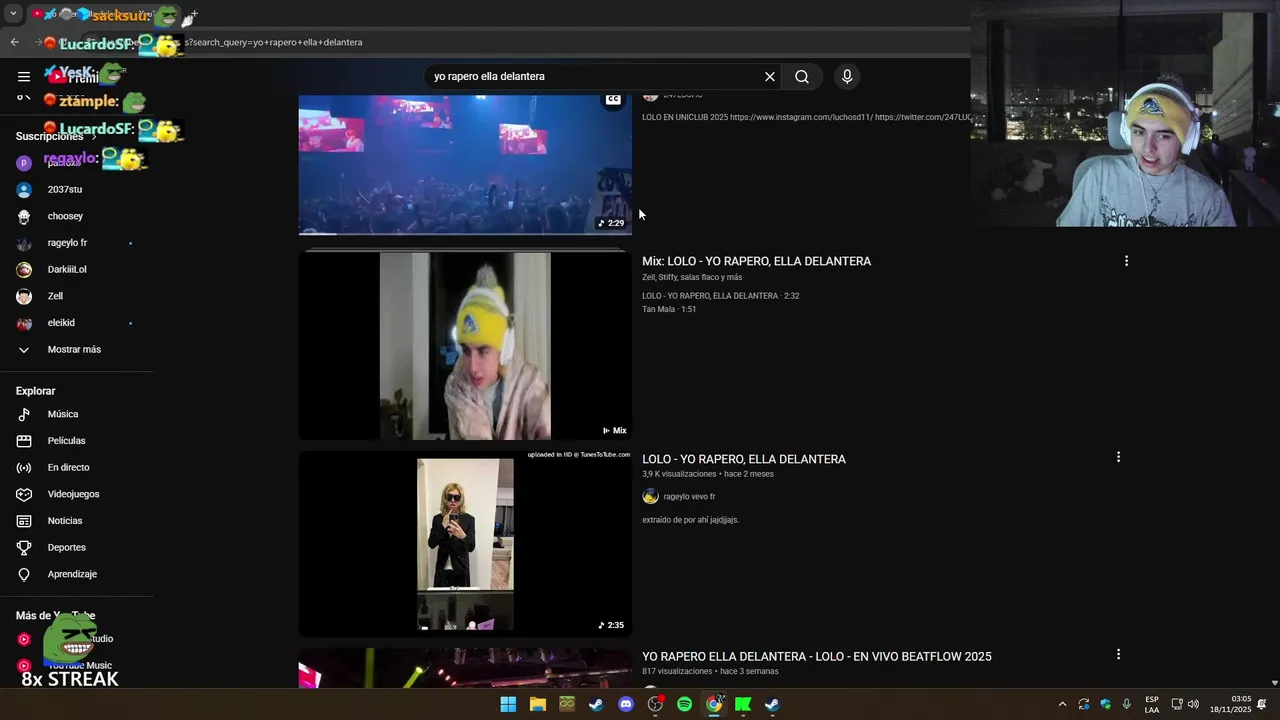
Task: Click the text 817 visualizaciones · hace 3 semanas
Action: tap(710, 671)
